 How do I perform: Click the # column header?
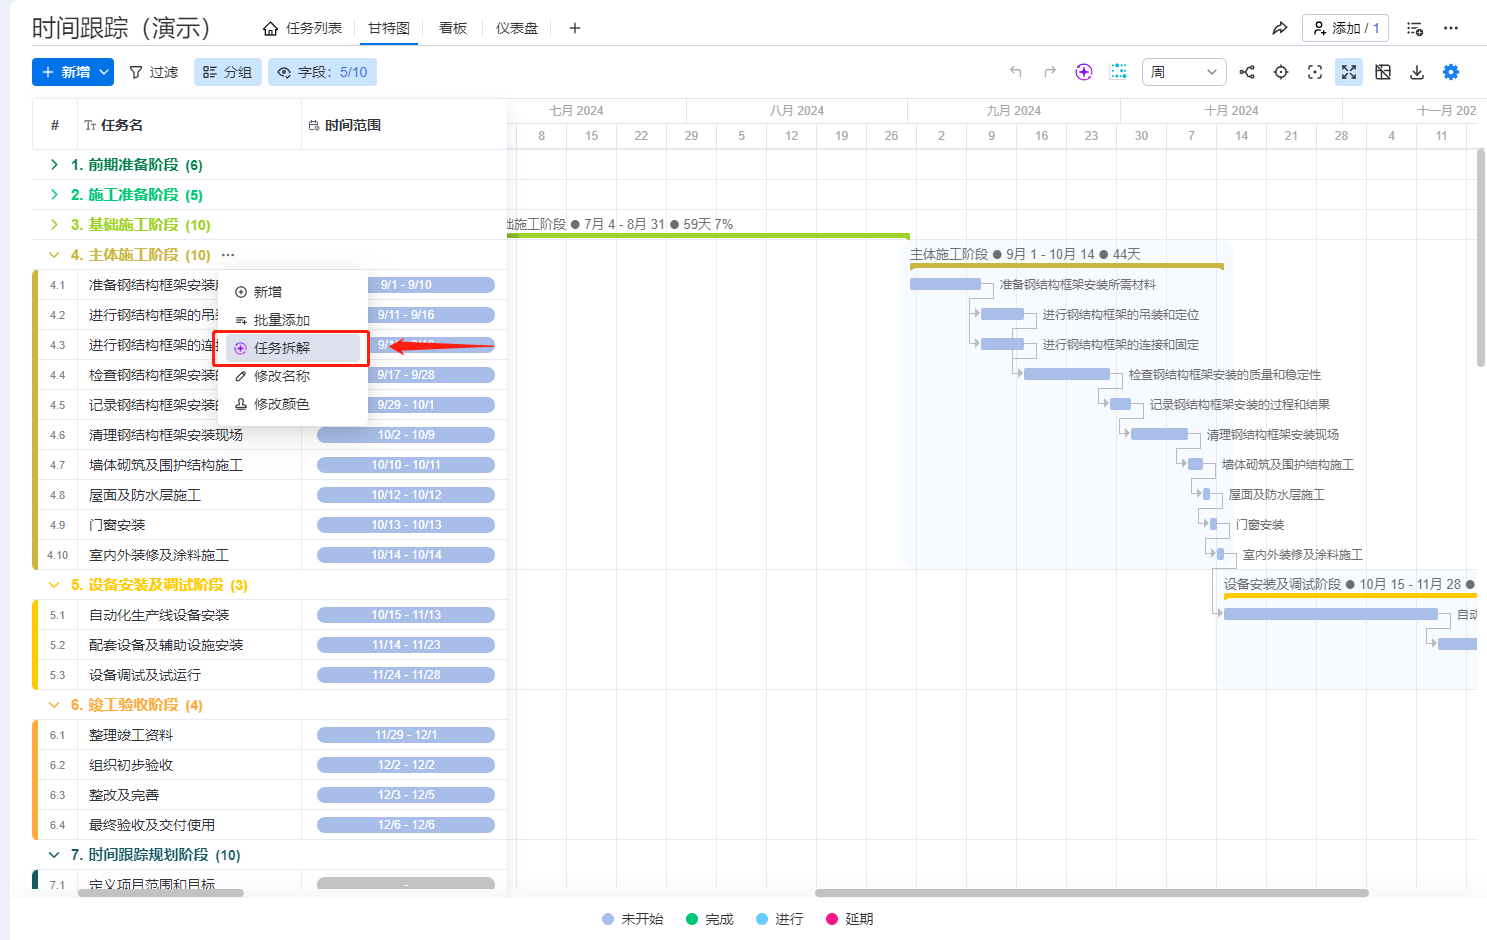55,125
